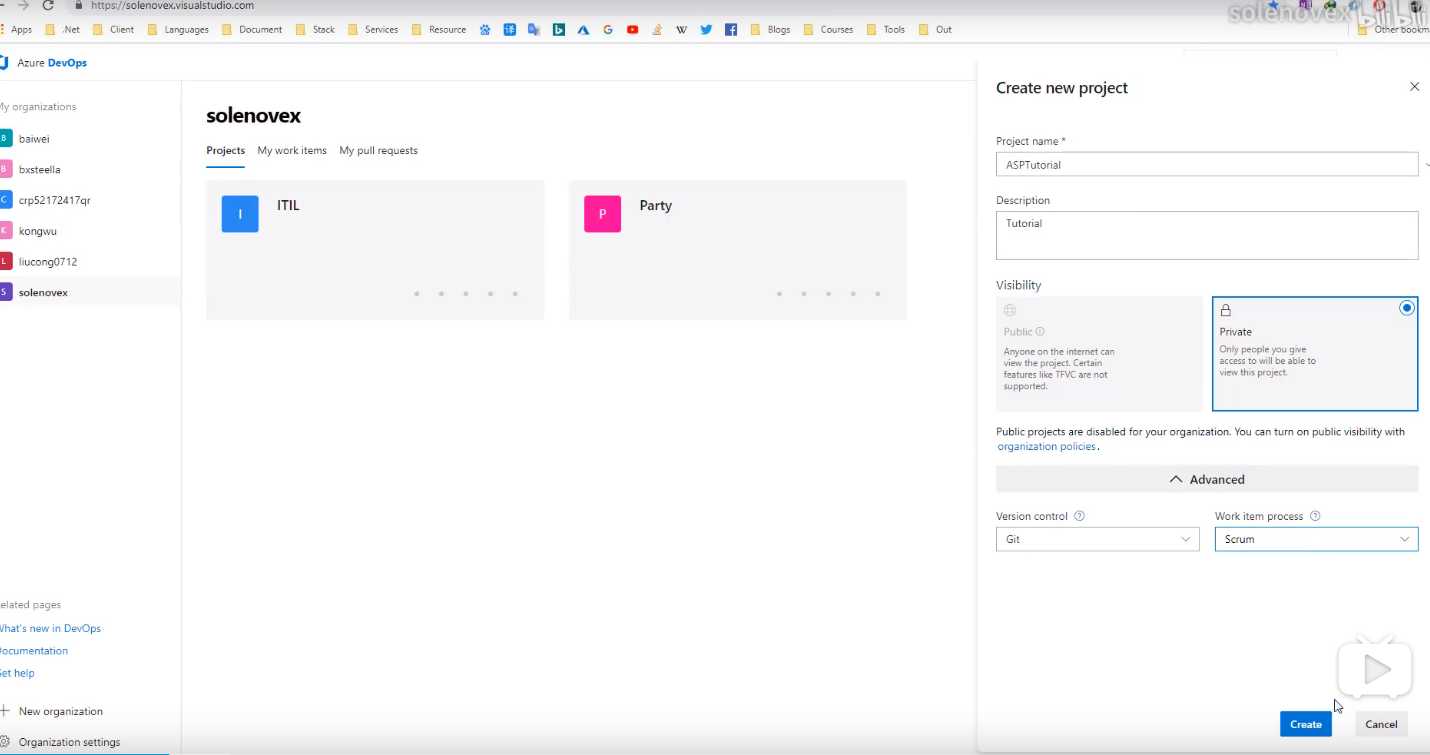Click the padlock icon in address bar

pyautogui.click(x=78, y=5)
